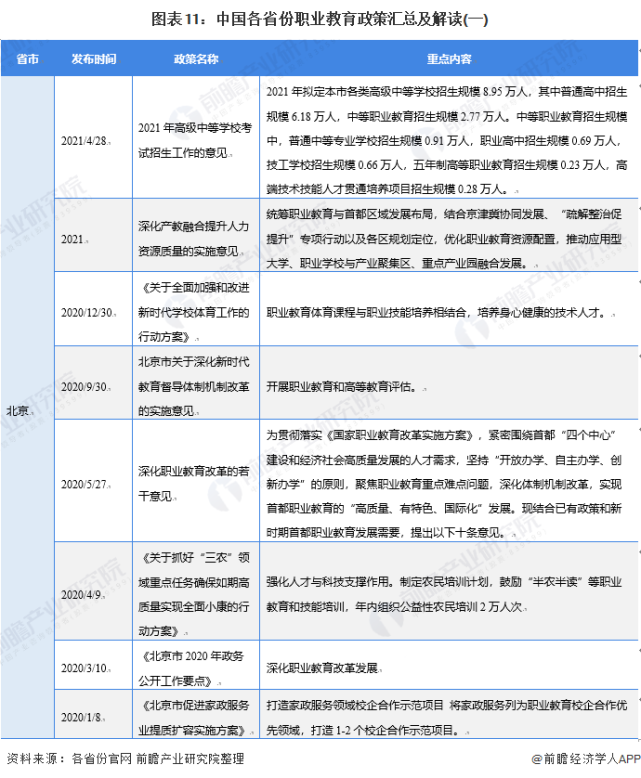The height and width of the screenshot is (778, 641).
Task: Click the @前瞻经济学人APP credit text
Action: pos(586,759)
